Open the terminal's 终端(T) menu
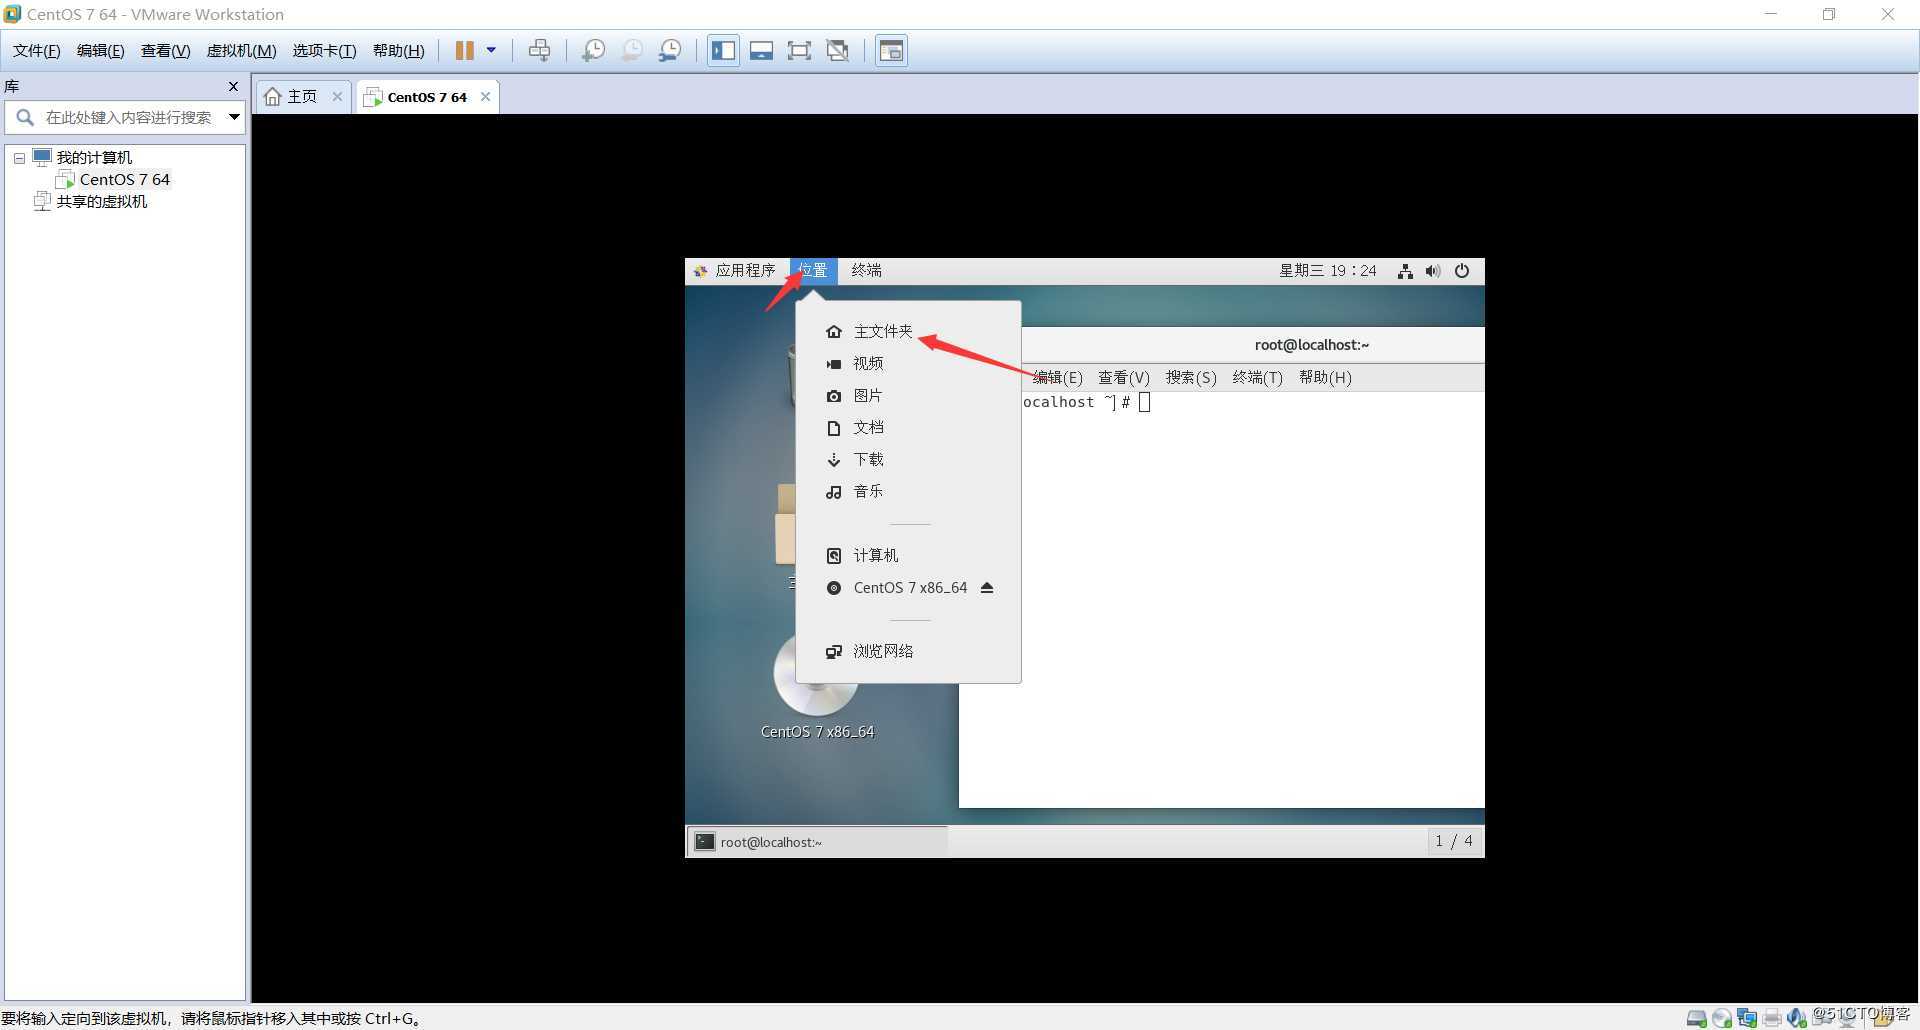This screenshot has height=1030, width=1920. [x=1257, y=377]
